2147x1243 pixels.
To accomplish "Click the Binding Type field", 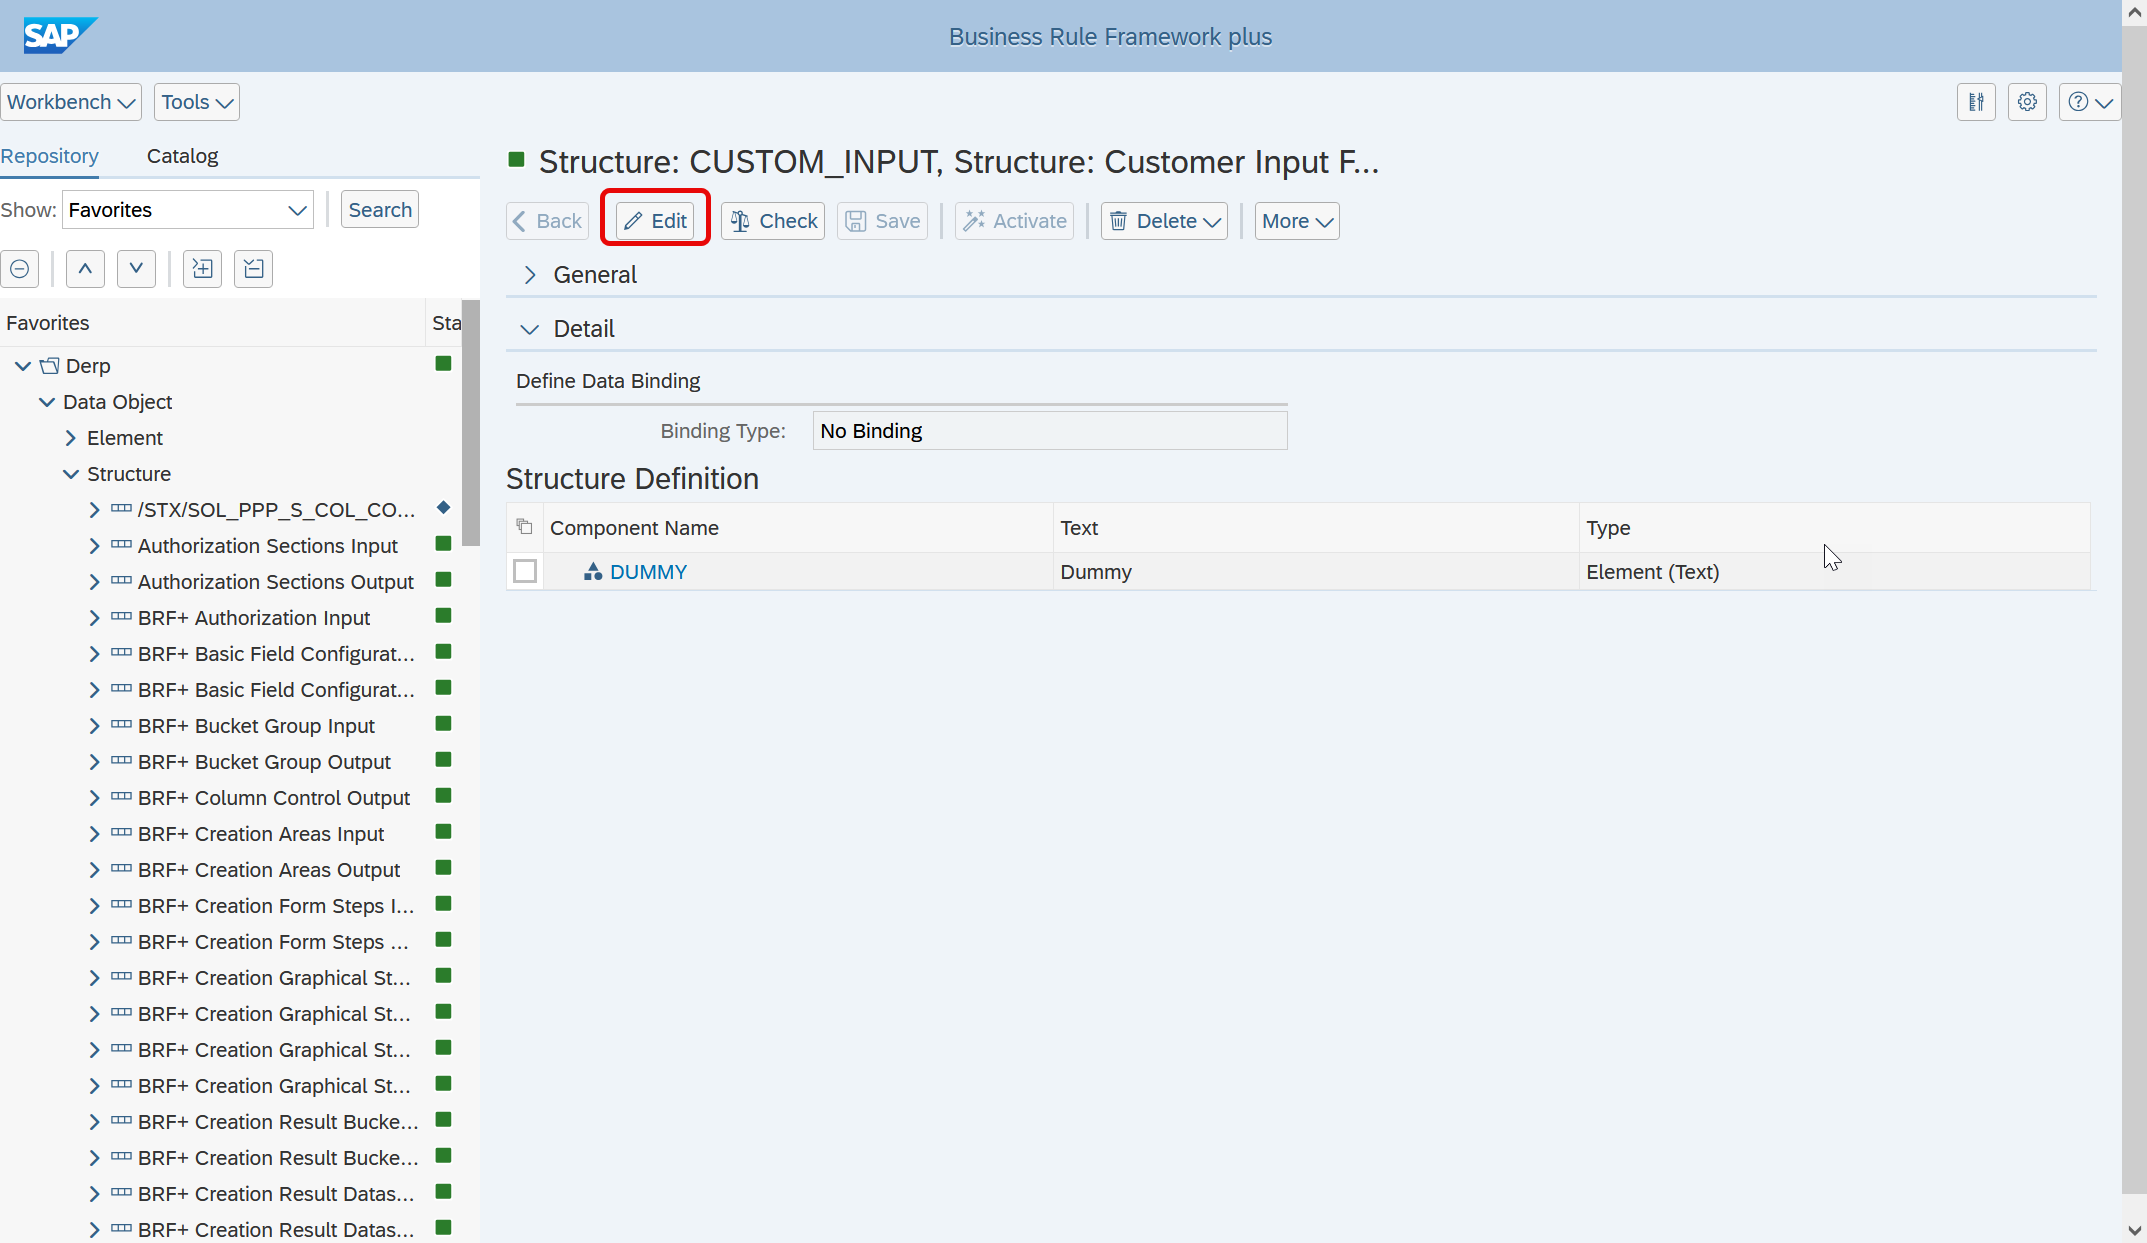I will [x=1049, y=431].
